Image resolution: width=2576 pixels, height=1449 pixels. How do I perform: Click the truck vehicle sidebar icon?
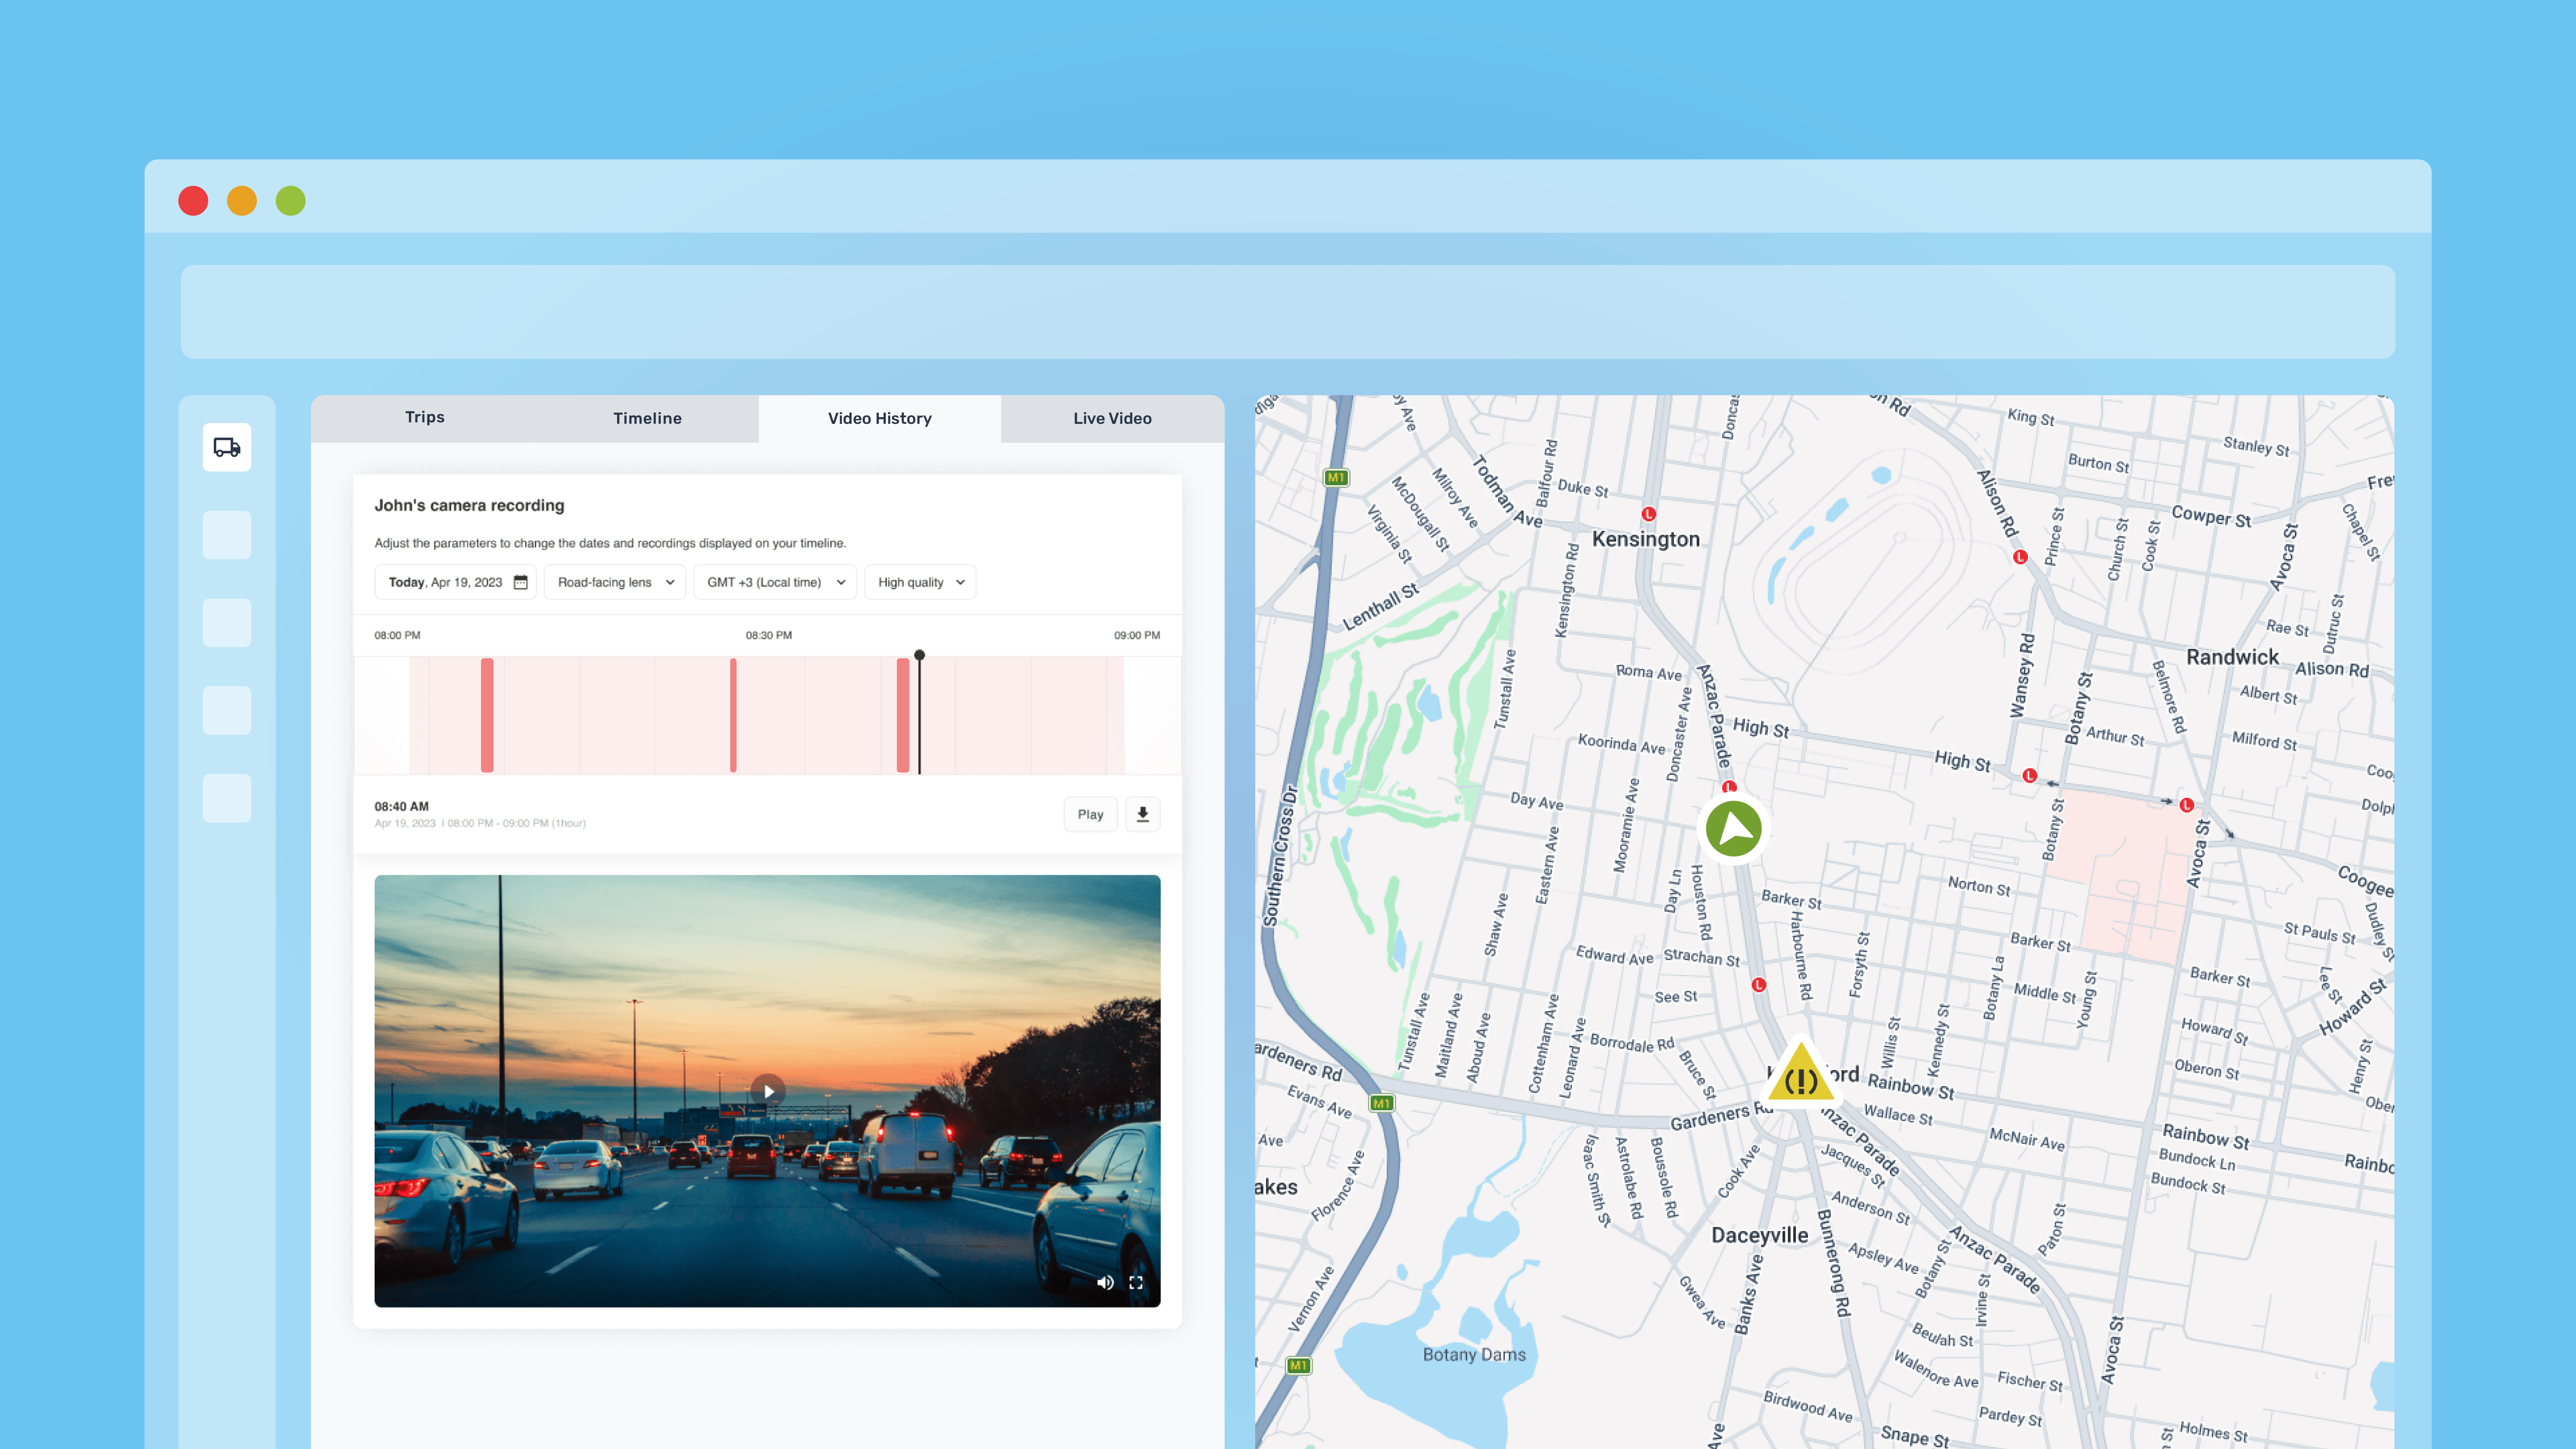pyautogui.click(x=227, y=447)
